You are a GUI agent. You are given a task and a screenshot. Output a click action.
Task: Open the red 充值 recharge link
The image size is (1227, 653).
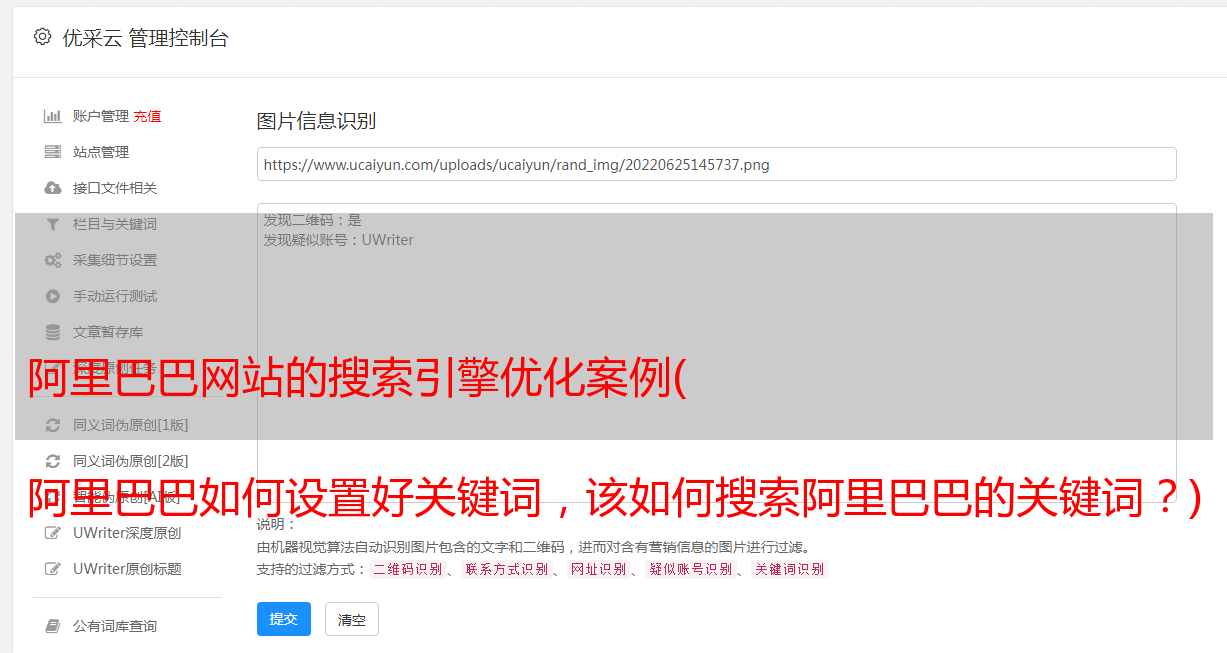coord(147,116)
